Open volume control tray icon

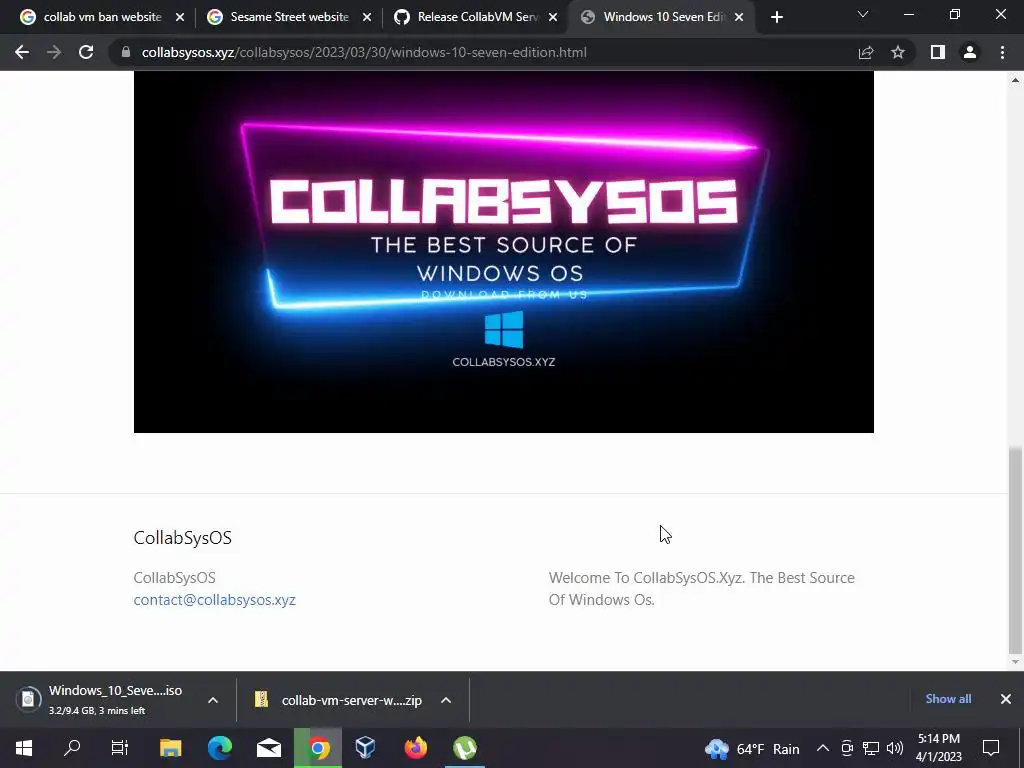coord(895,748)
